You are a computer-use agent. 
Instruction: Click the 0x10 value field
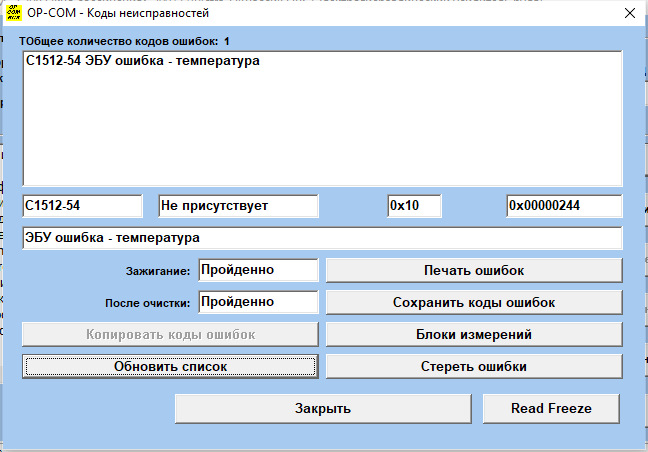click(x=415, y=206)
